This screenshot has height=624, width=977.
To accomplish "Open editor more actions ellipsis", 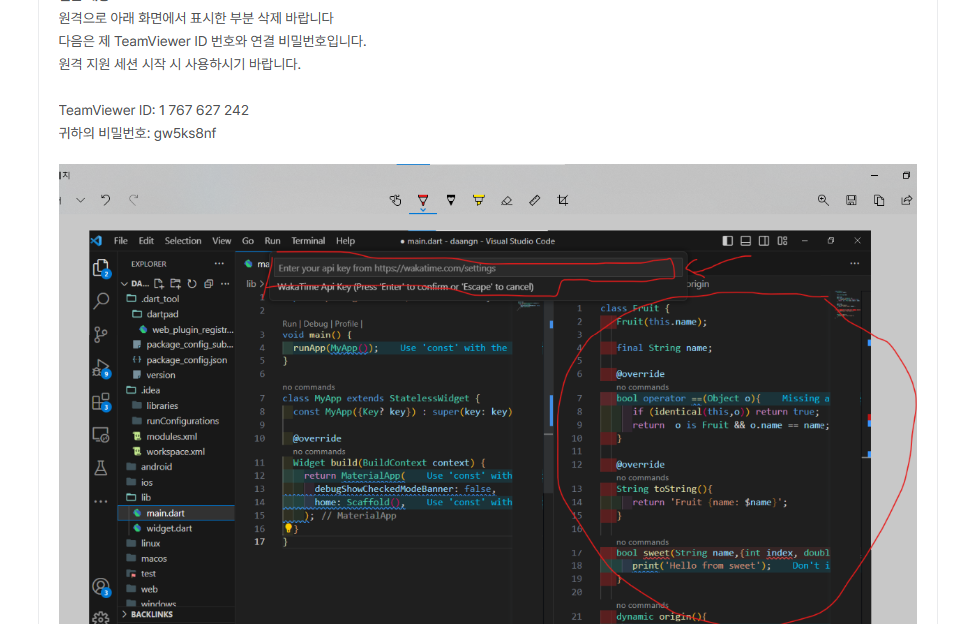I will pos(855,264).
